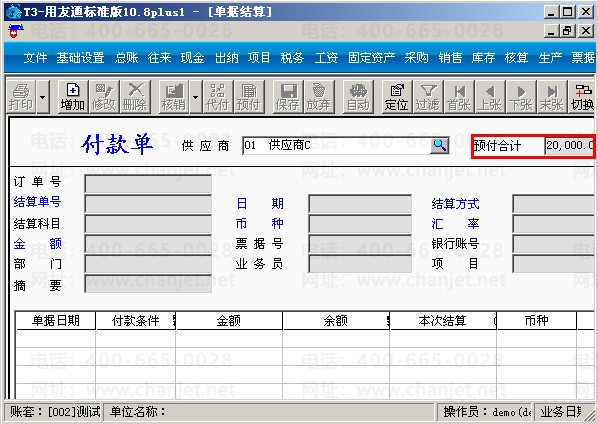
Task: Switch view with the 切换 icon
Action: [x=582, y=97]
